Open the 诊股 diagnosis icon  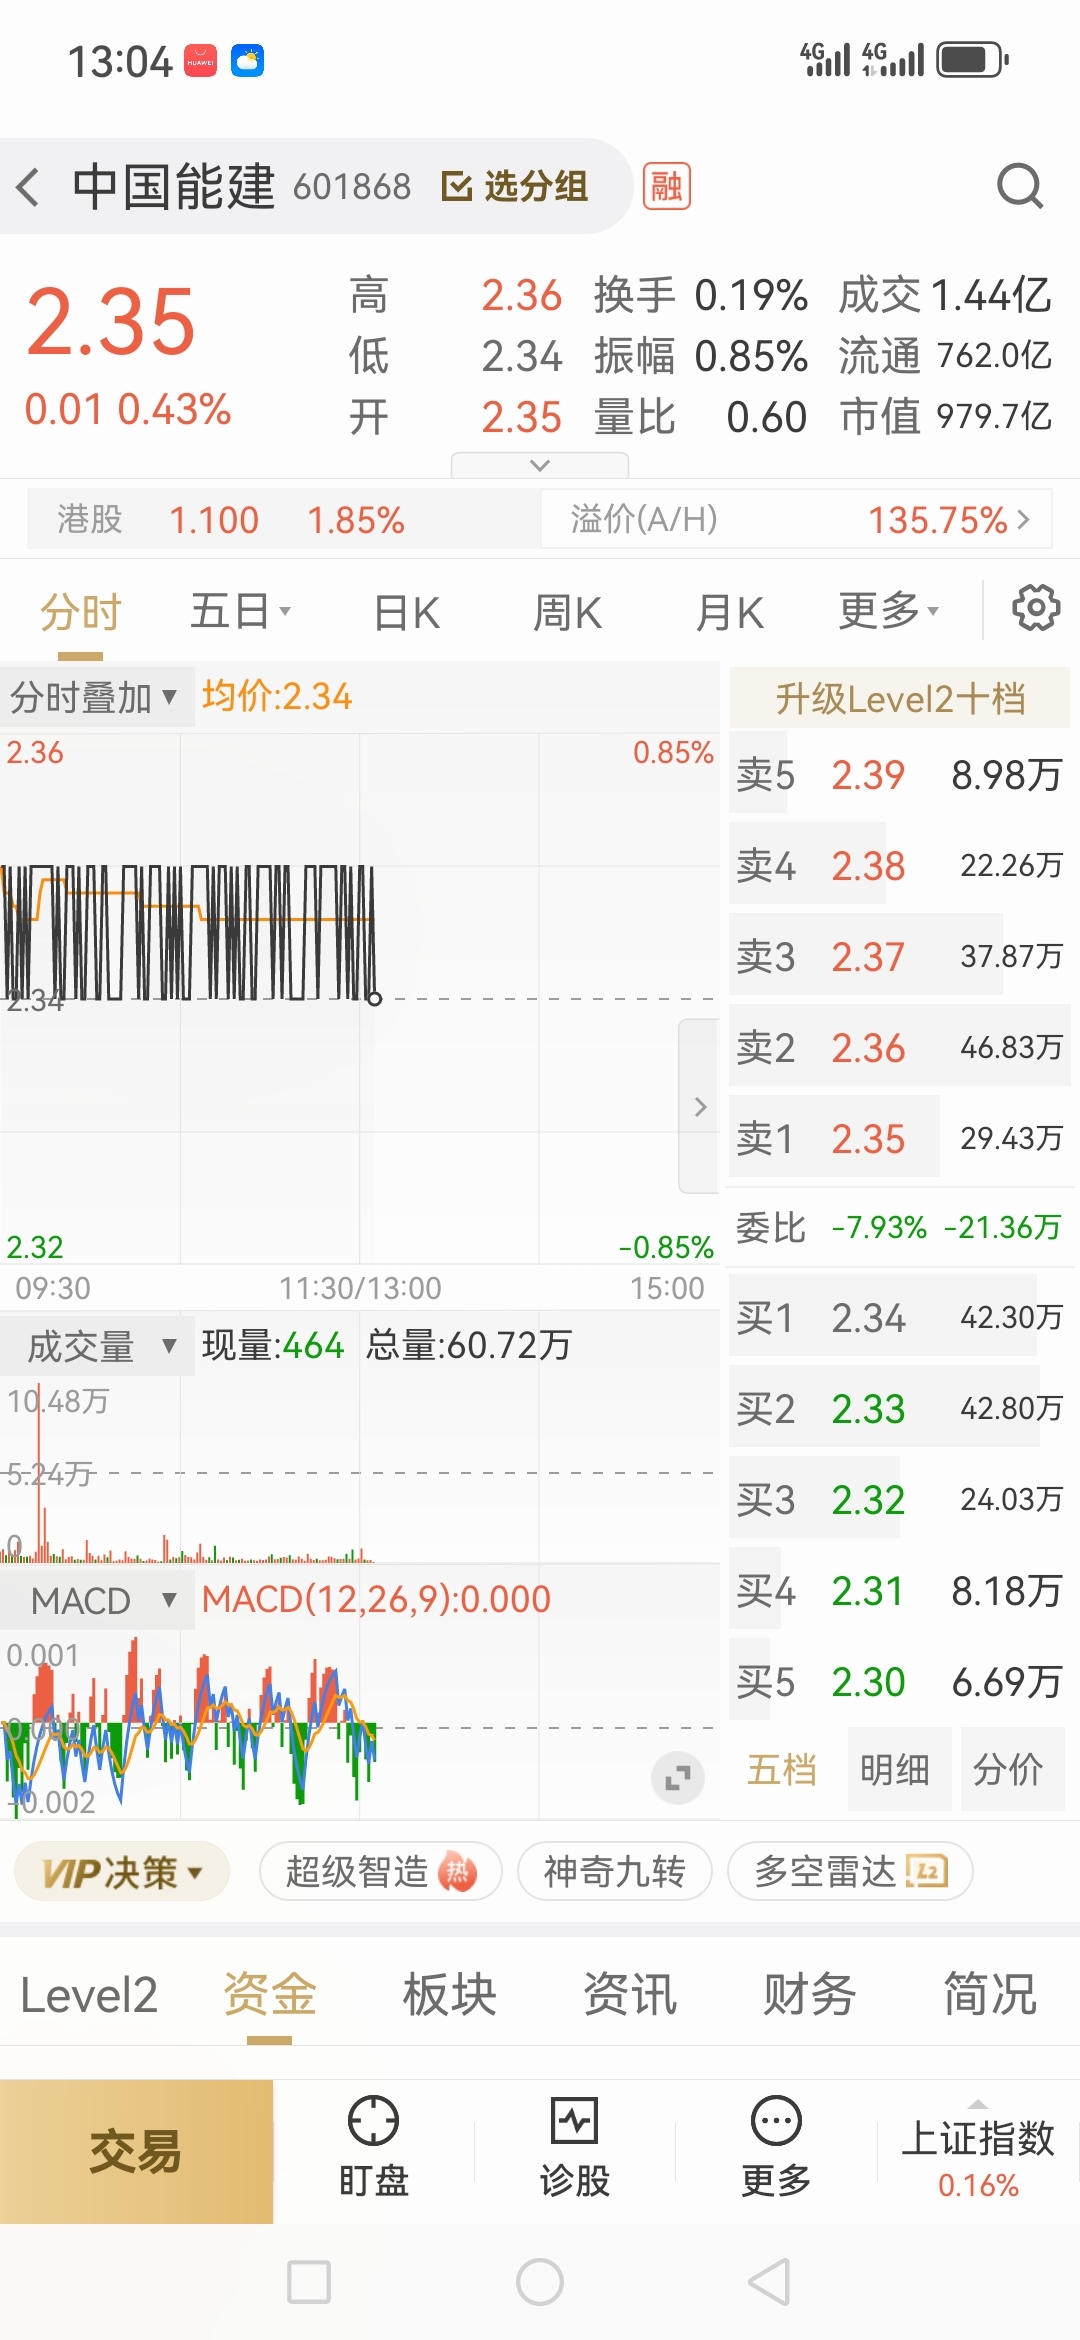tap(575, 2120)
